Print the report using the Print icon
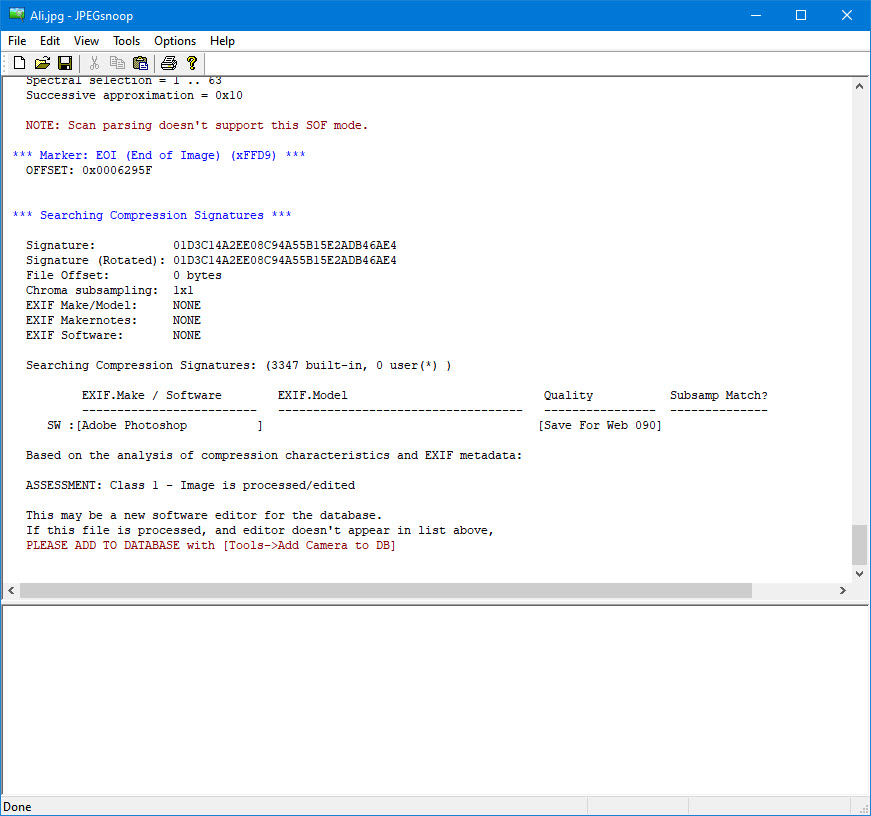This screenshot has height=816, width=871. pos(169,61)
